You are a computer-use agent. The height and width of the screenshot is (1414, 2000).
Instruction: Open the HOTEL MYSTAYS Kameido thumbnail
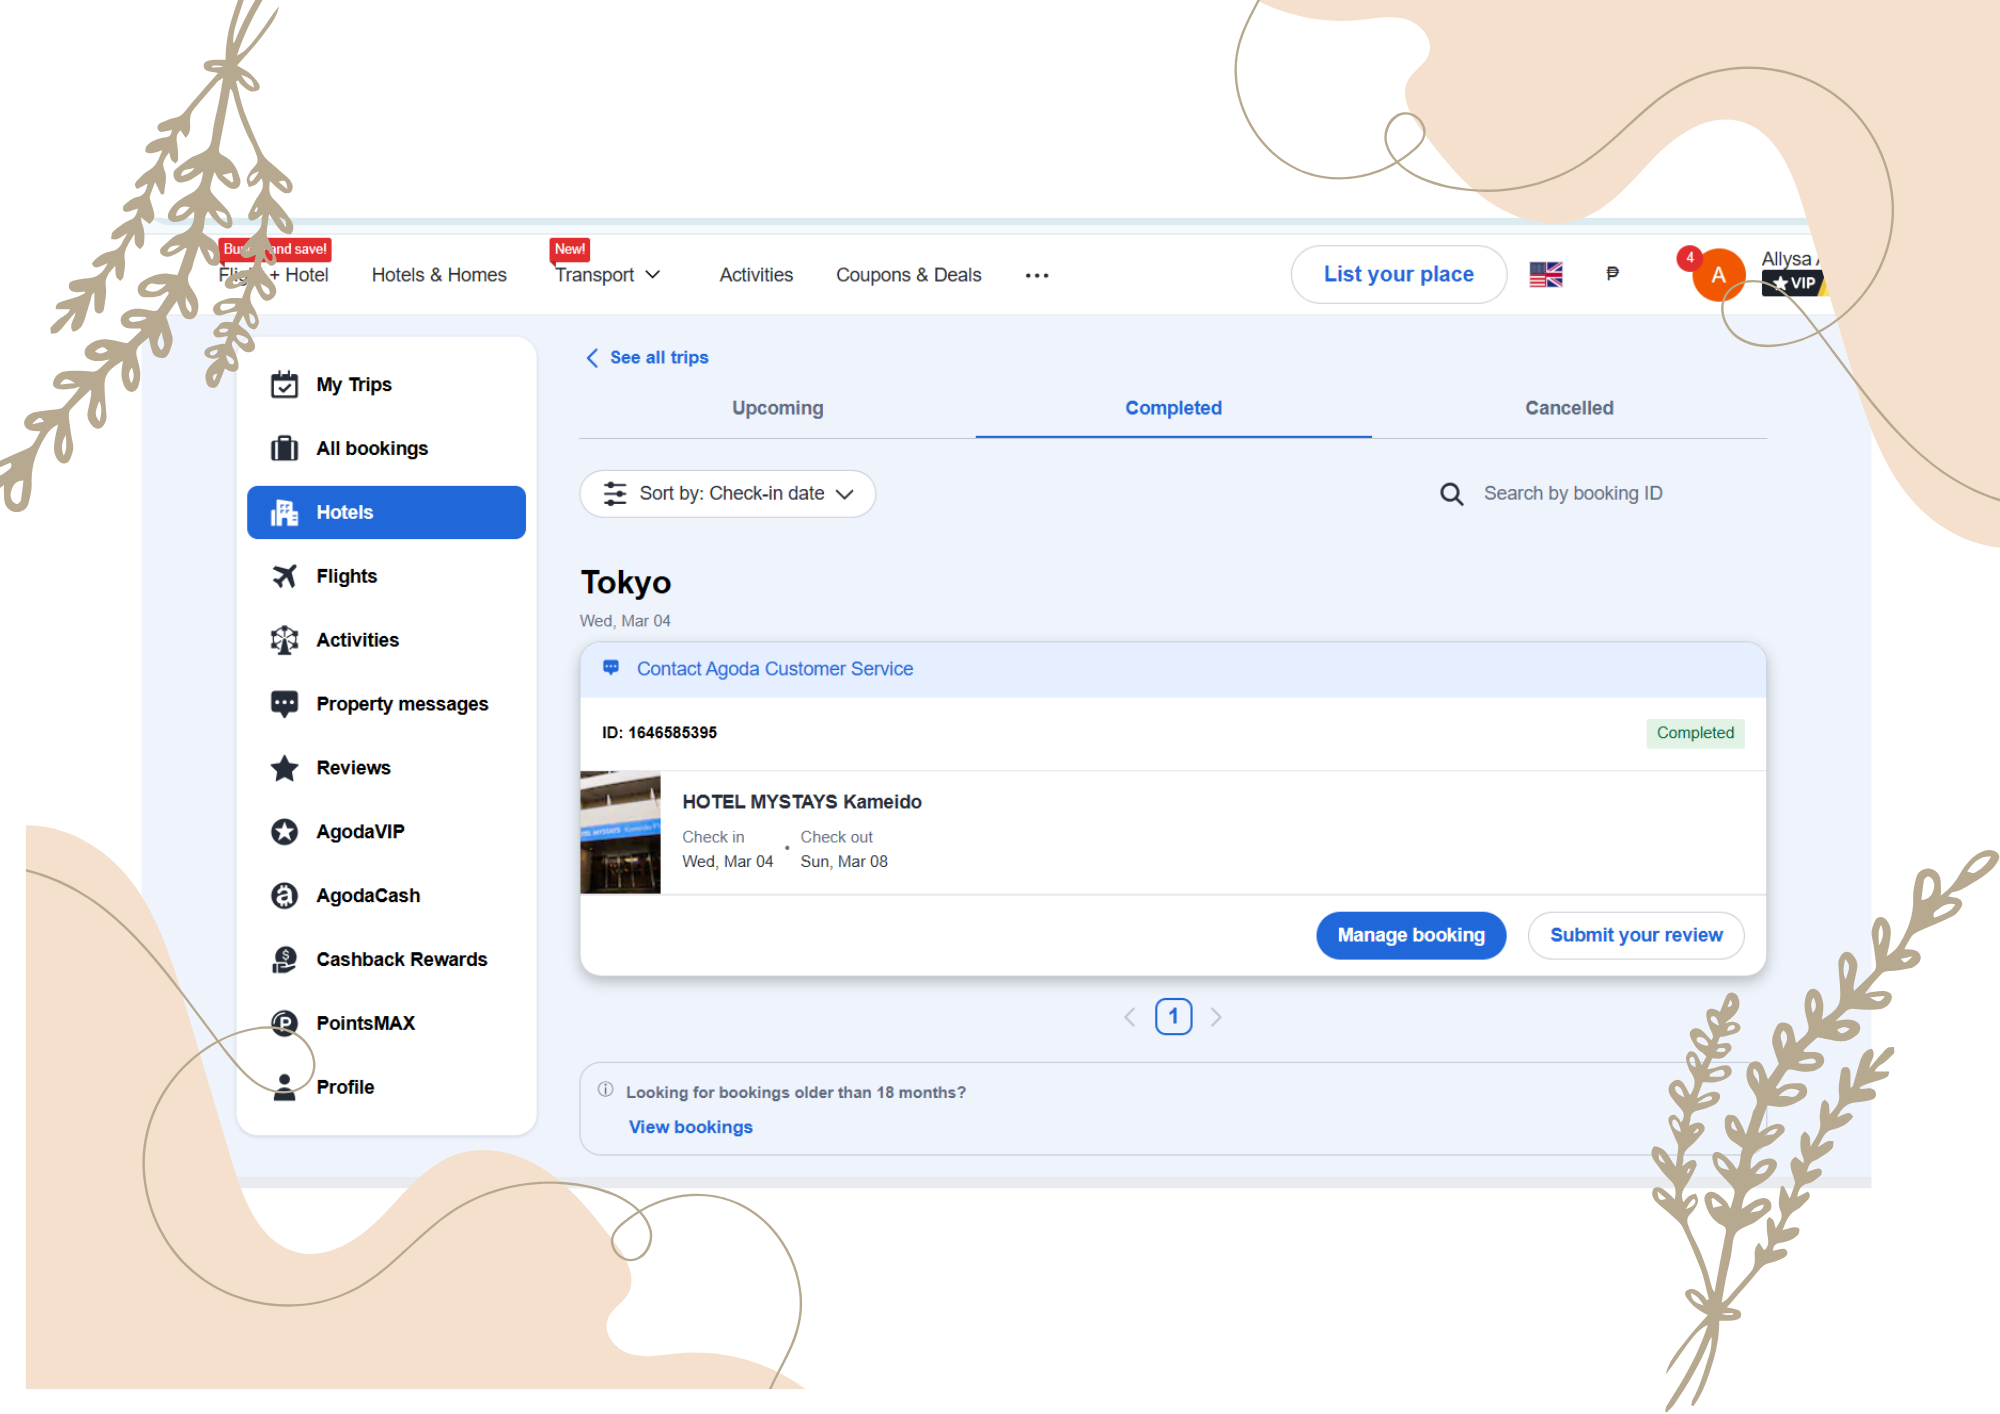(620, 832)
